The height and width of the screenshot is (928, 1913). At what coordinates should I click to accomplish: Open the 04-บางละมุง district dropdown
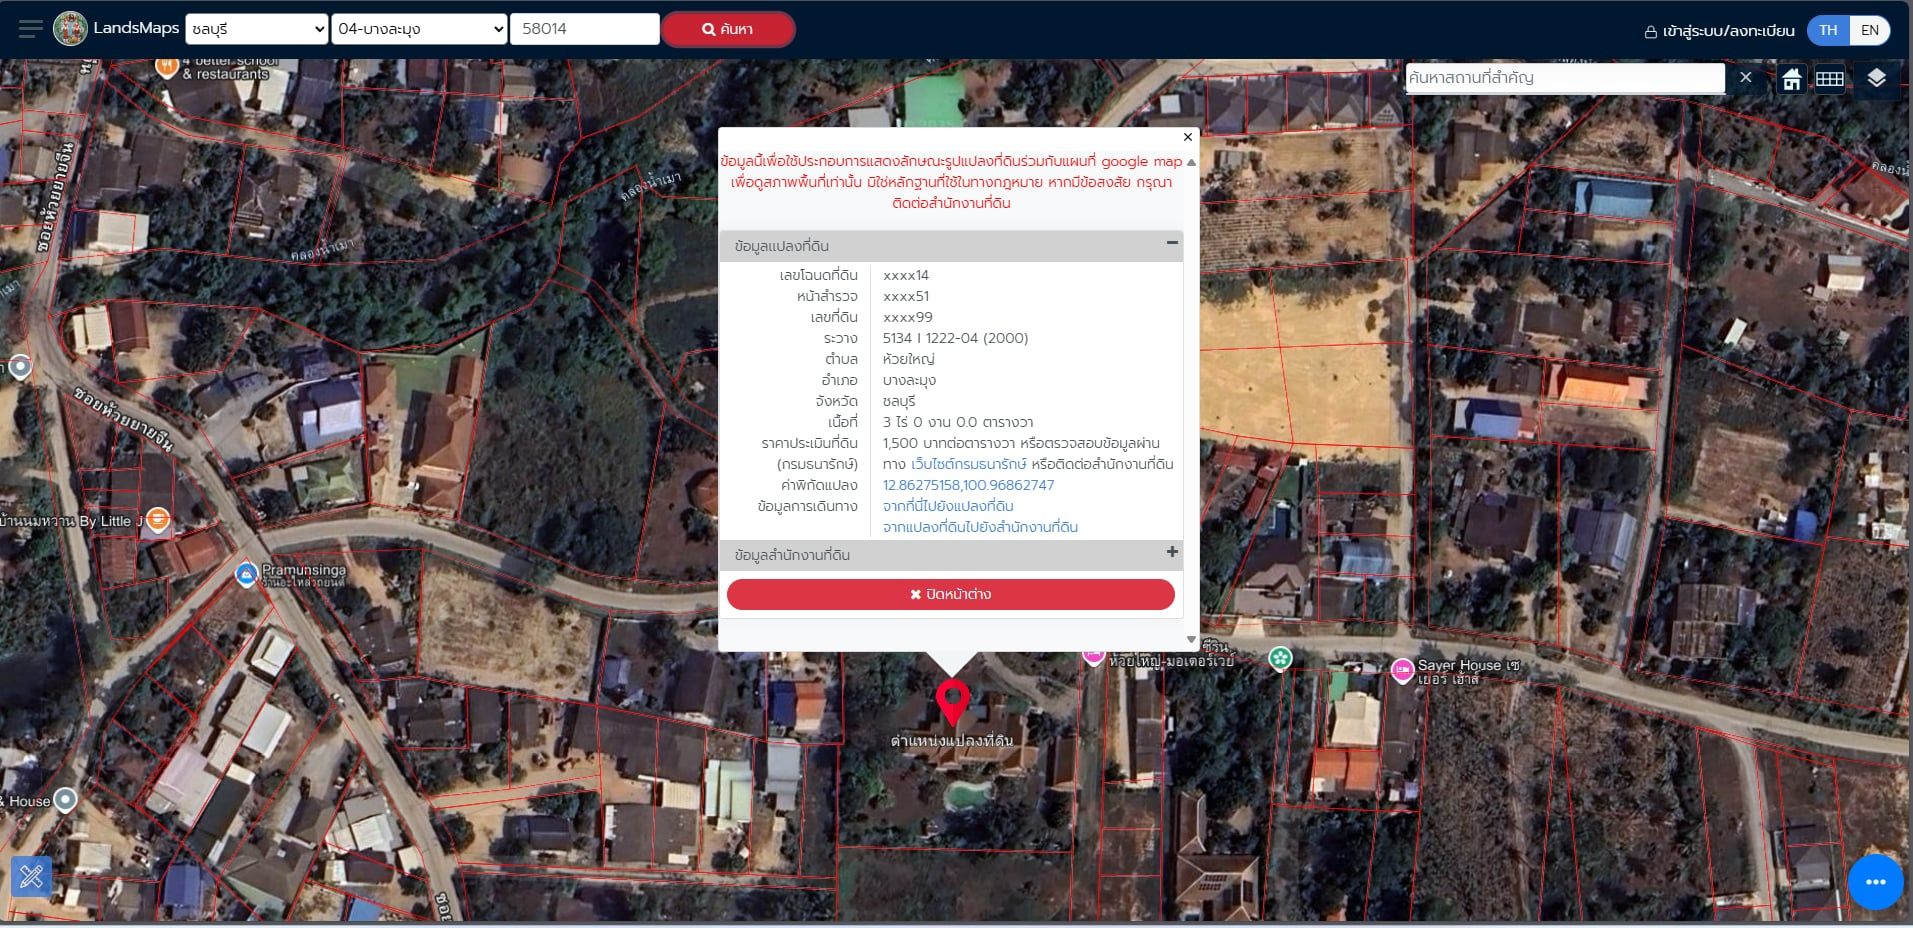click(419, 29)
